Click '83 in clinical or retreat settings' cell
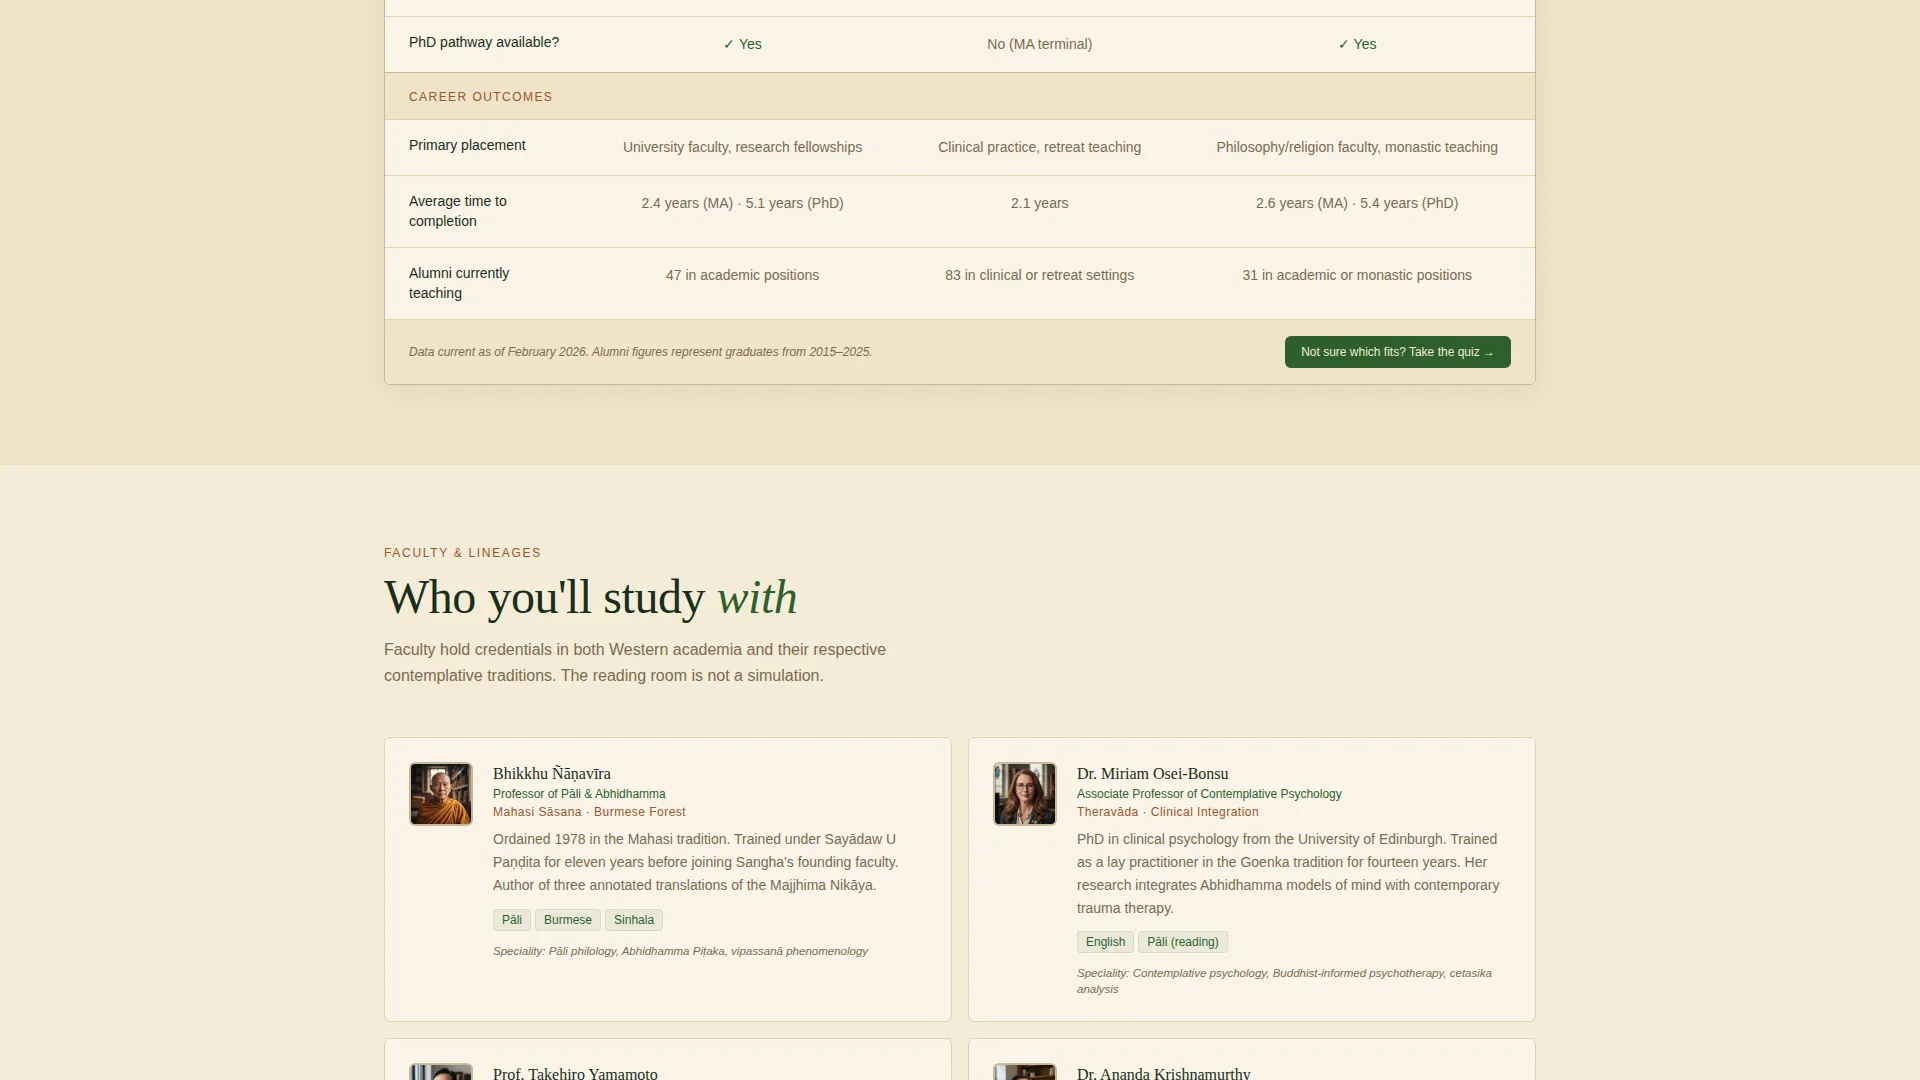Screen dimensions: 1920x1080 [1040, 275]
